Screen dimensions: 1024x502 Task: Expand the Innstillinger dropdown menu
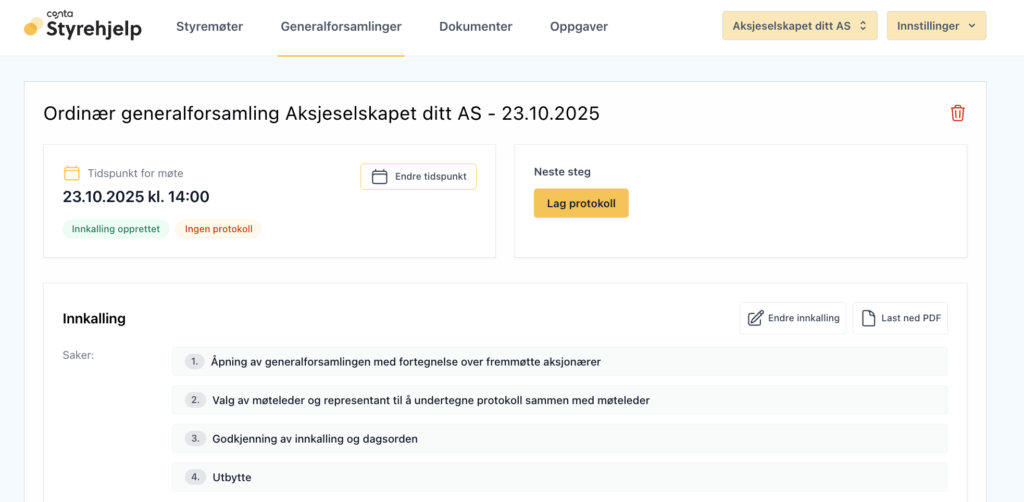[x=936, y=26]
